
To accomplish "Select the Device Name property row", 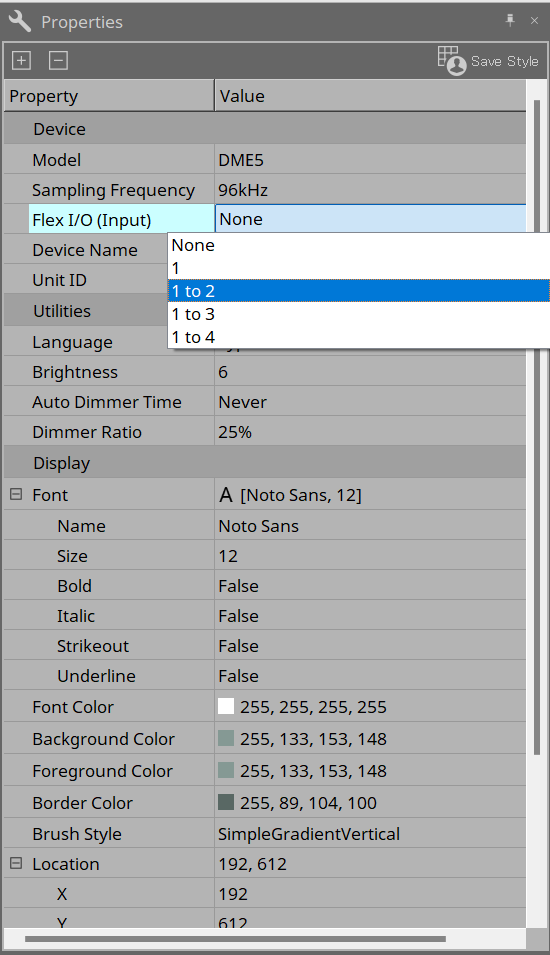I will [x=85, y=250].
